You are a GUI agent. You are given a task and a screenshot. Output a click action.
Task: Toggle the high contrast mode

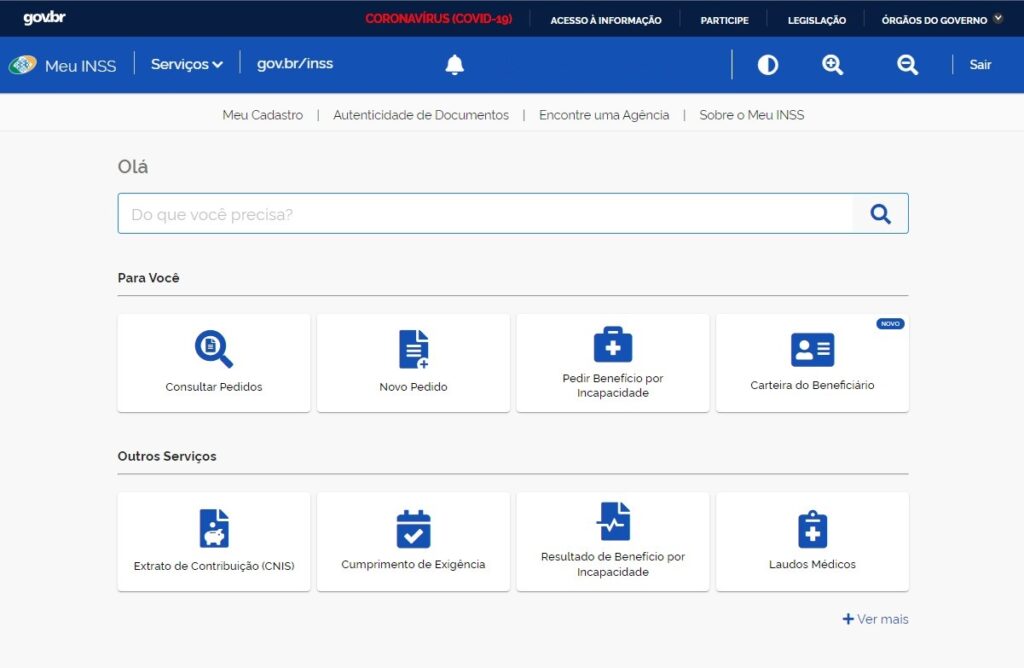tap(767, 64)
